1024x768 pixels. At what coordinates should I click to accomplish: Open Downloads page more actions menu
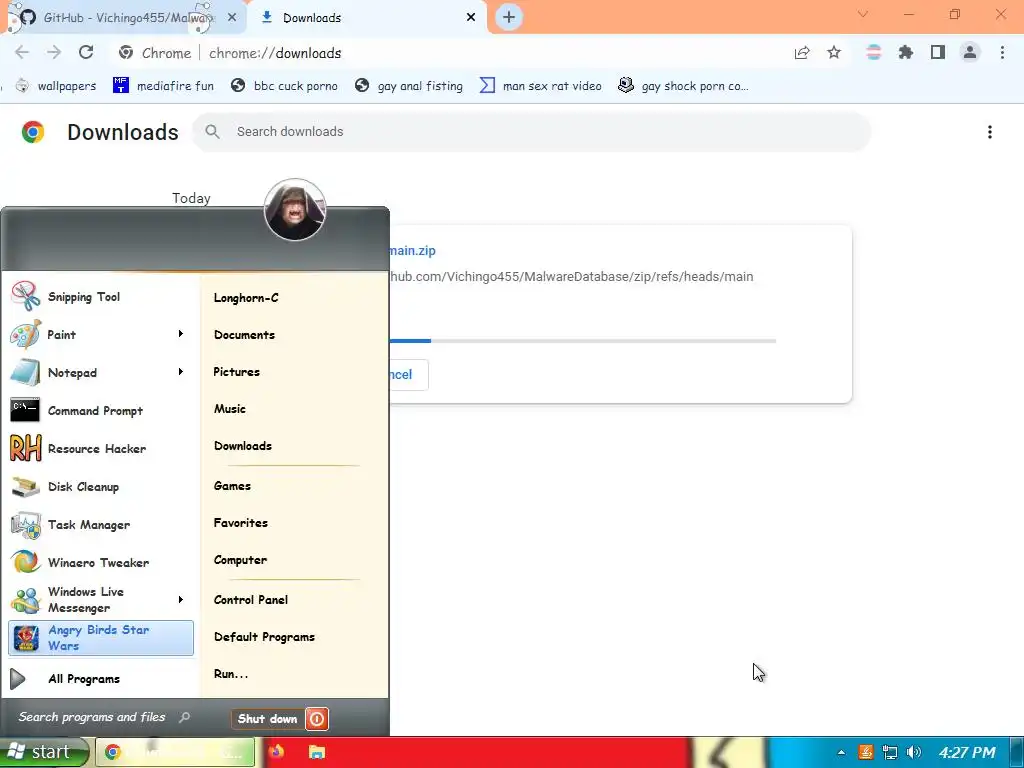pos(990,132)
